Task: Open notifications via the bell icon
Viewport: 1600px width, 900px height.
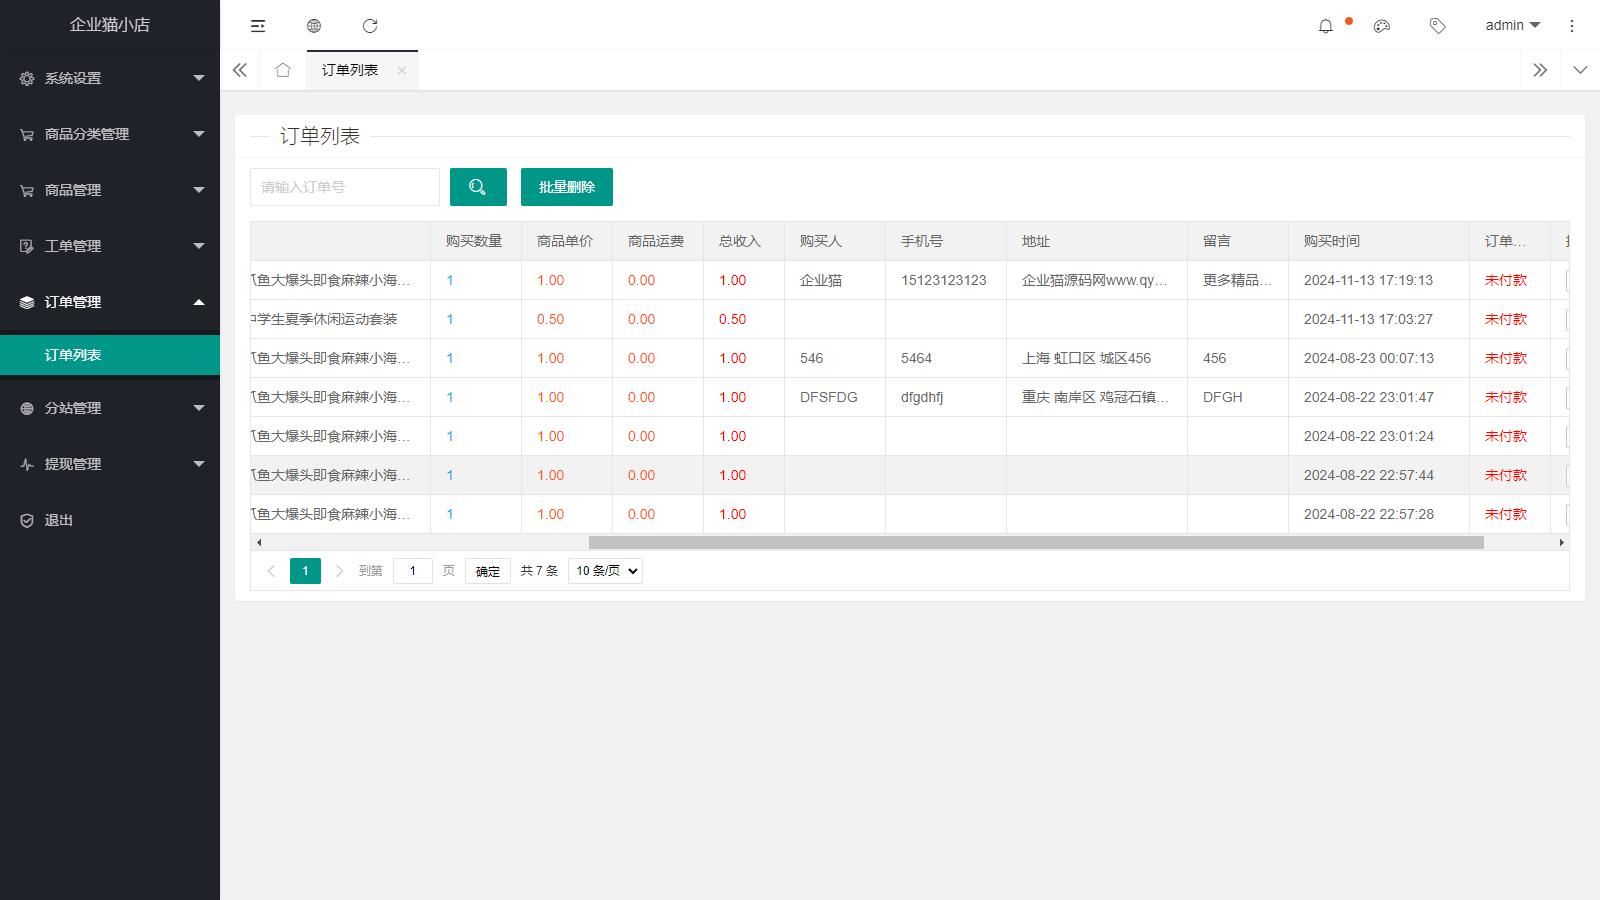Action: pyautogui.click(x=1326, y=26)
